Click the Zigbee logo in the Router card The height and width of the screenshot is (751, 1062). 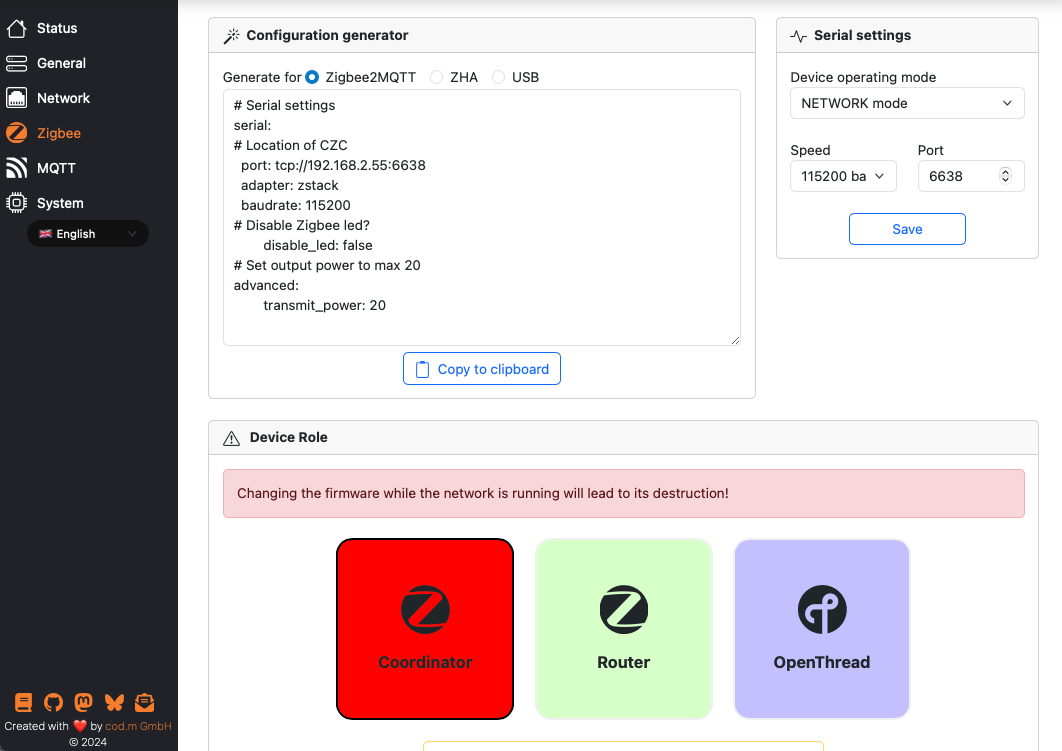(624, 609)
